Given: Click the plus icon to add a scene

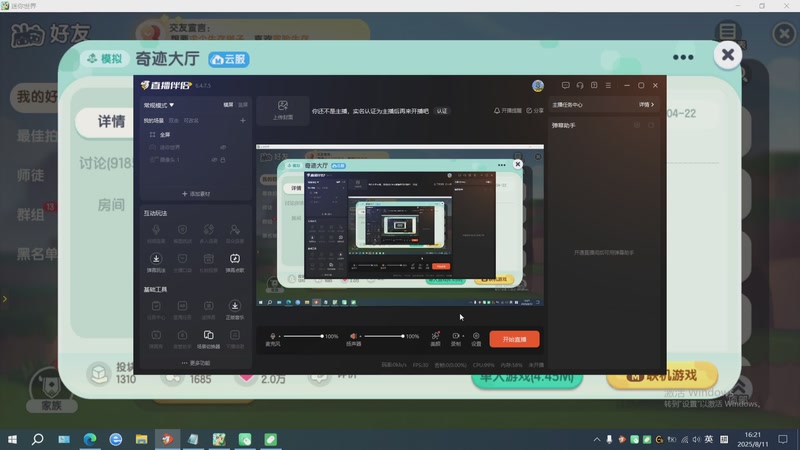Looking at the screenshot, I should click(x=243, y=120).
